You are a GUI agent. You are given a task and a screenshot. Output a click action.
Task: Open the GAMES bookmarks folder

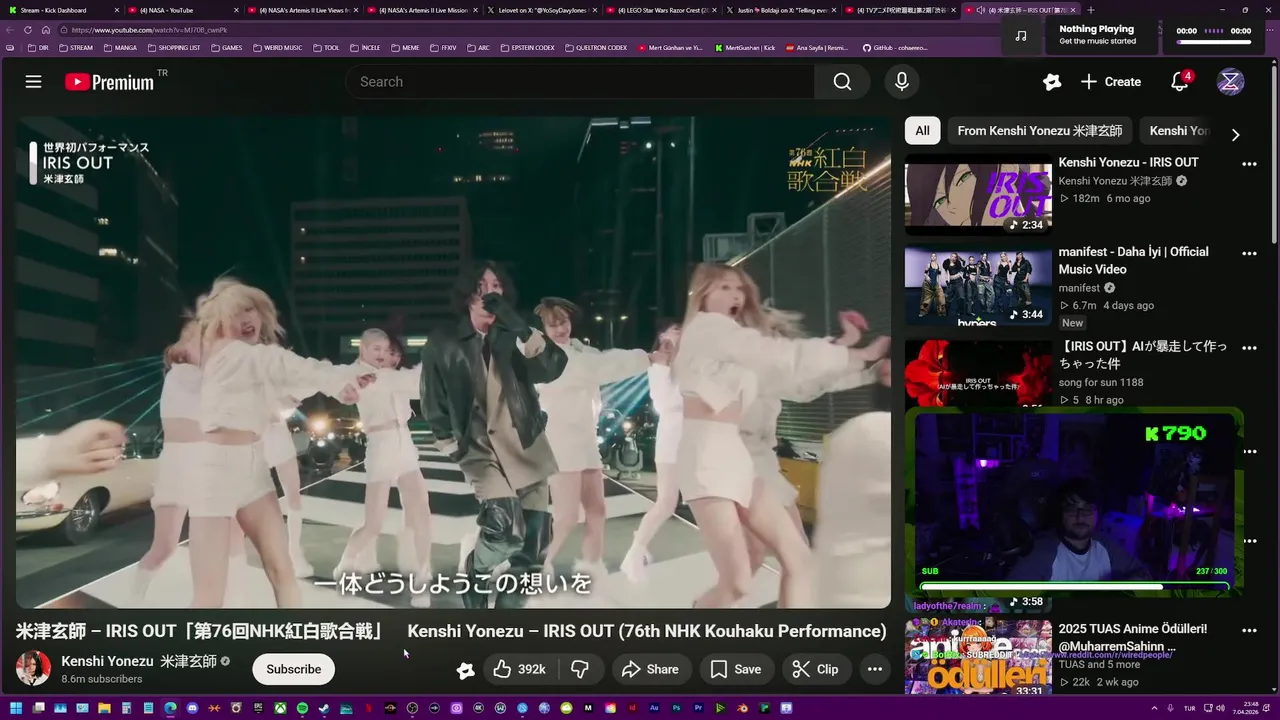coord(226,47)
